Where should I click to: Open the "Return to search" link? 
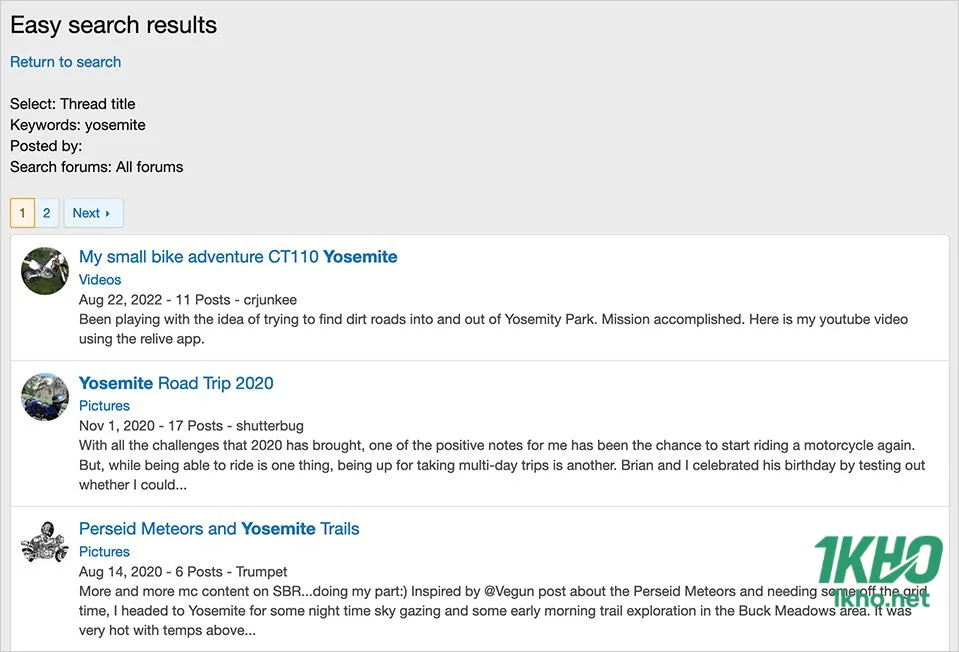(x=65, y=61)
